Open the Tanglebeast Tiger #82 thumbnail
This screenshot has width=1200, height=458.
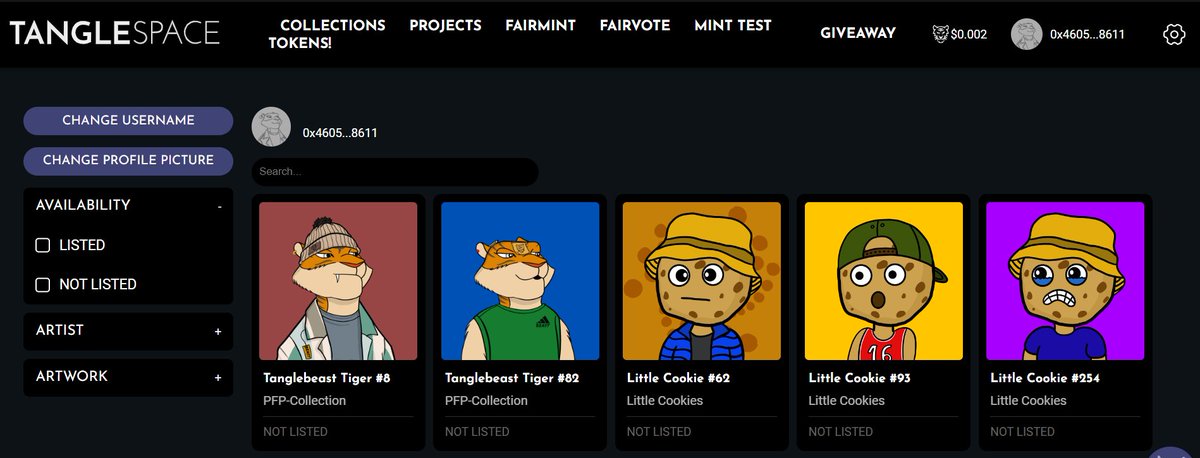tap(520, 281)
